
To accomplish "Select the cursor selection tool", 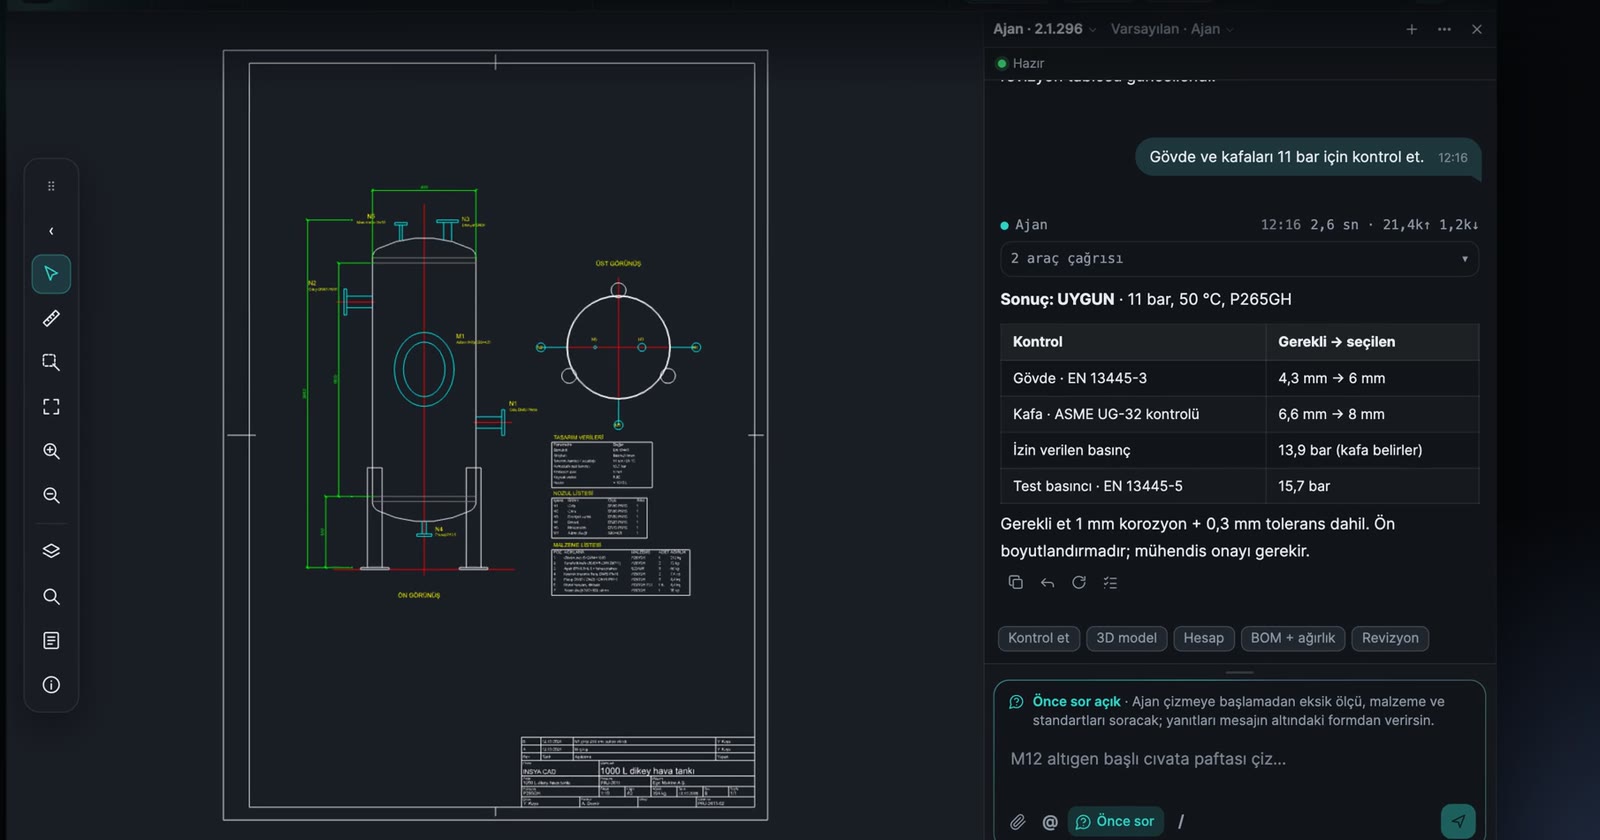I will [51, 274].
